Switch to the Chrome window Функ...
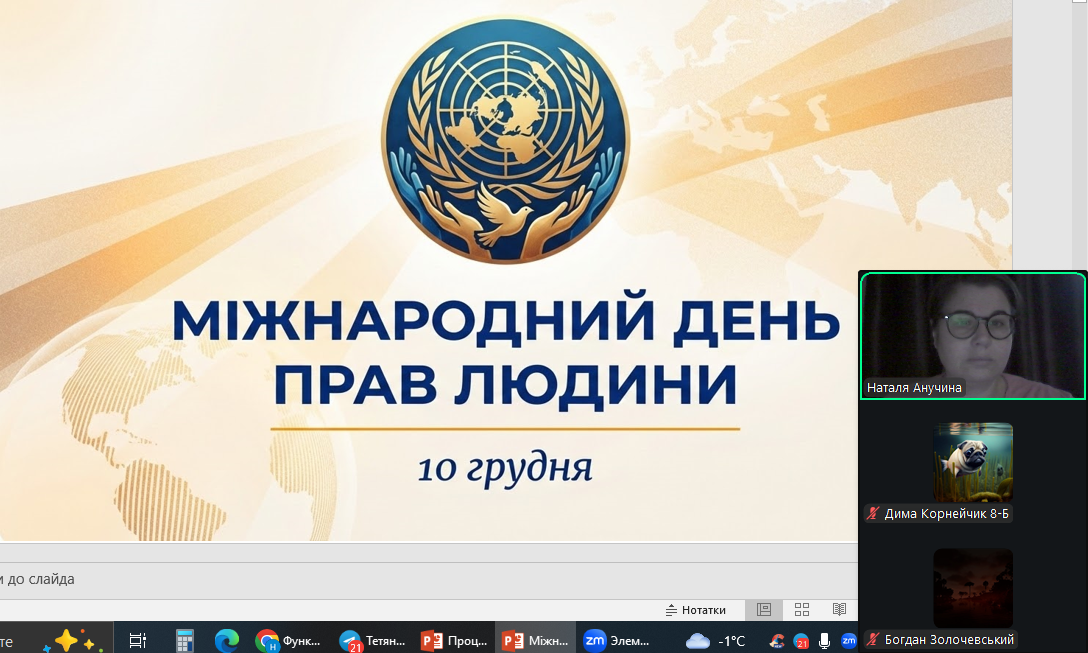1088x653 pixels. tap(288, 640)
